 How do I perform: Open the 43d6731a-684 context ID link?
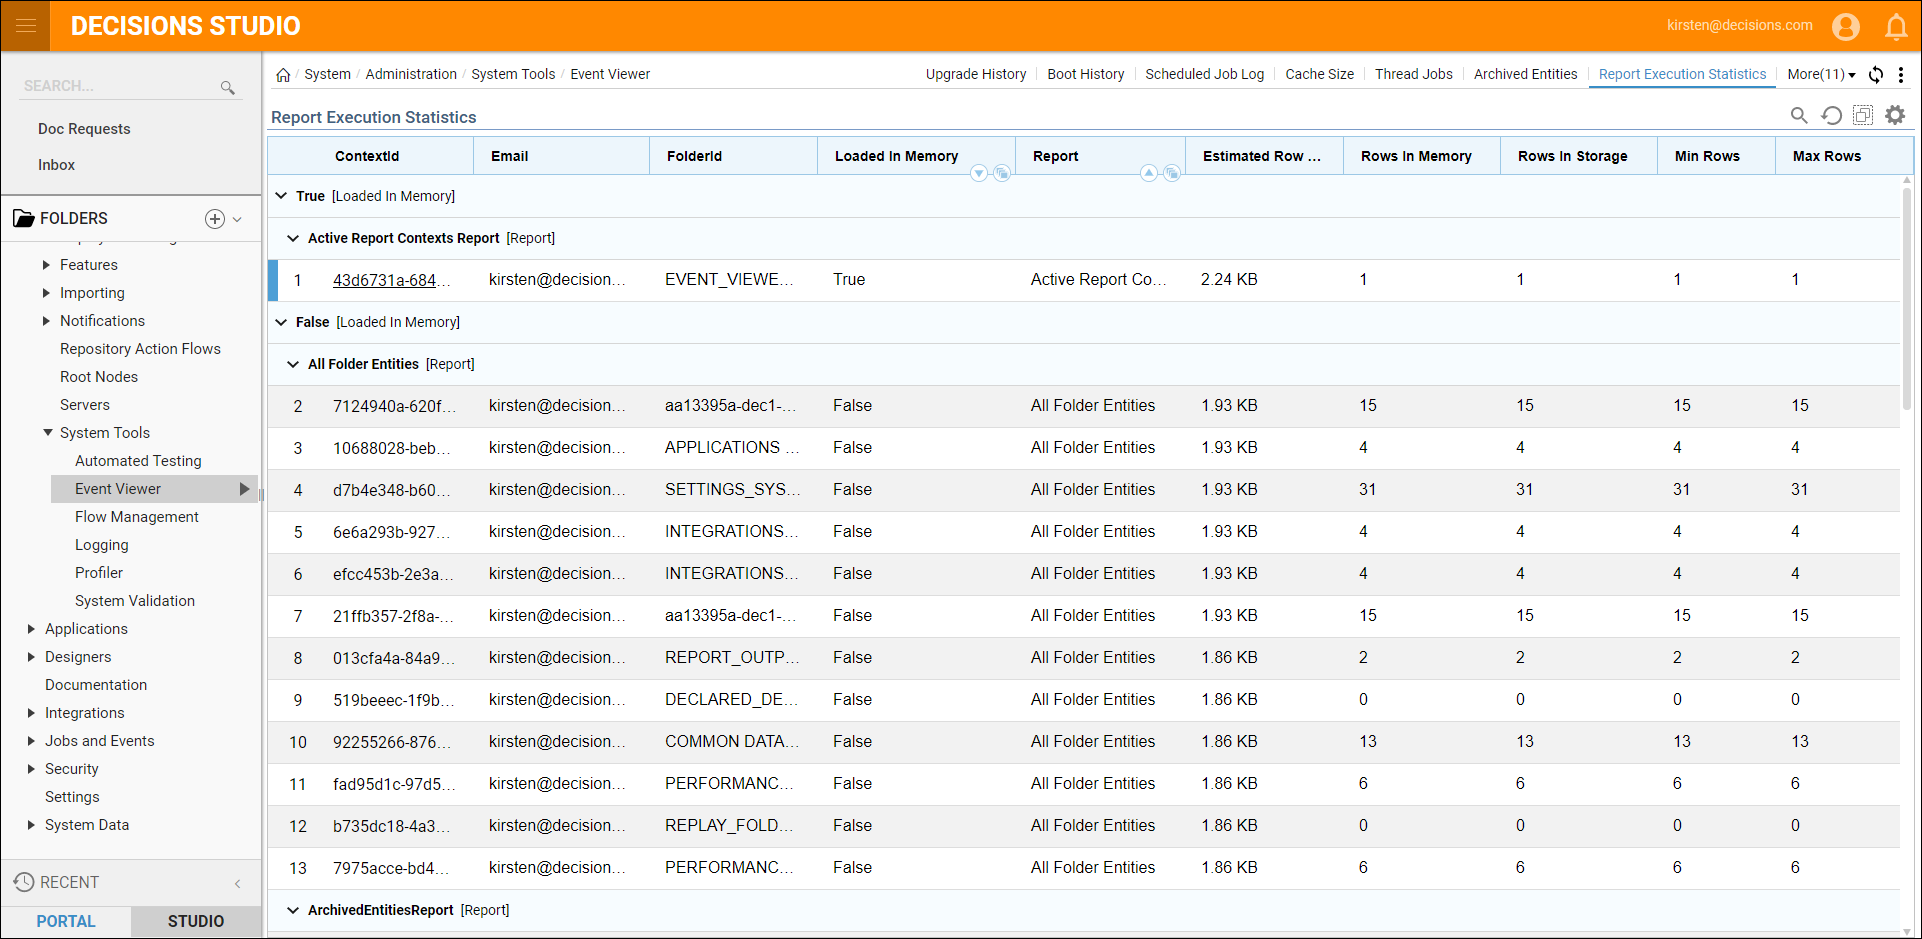pyautogui.click(x=391, y=280)
